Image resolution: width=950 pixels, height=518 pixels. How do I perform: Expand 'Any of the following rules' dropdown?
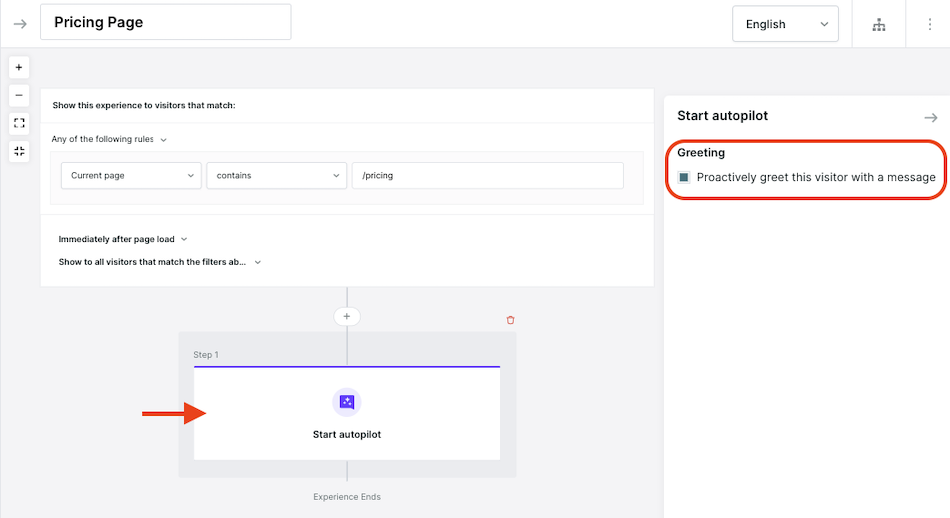pyautogui.click(x=109, y=139)
